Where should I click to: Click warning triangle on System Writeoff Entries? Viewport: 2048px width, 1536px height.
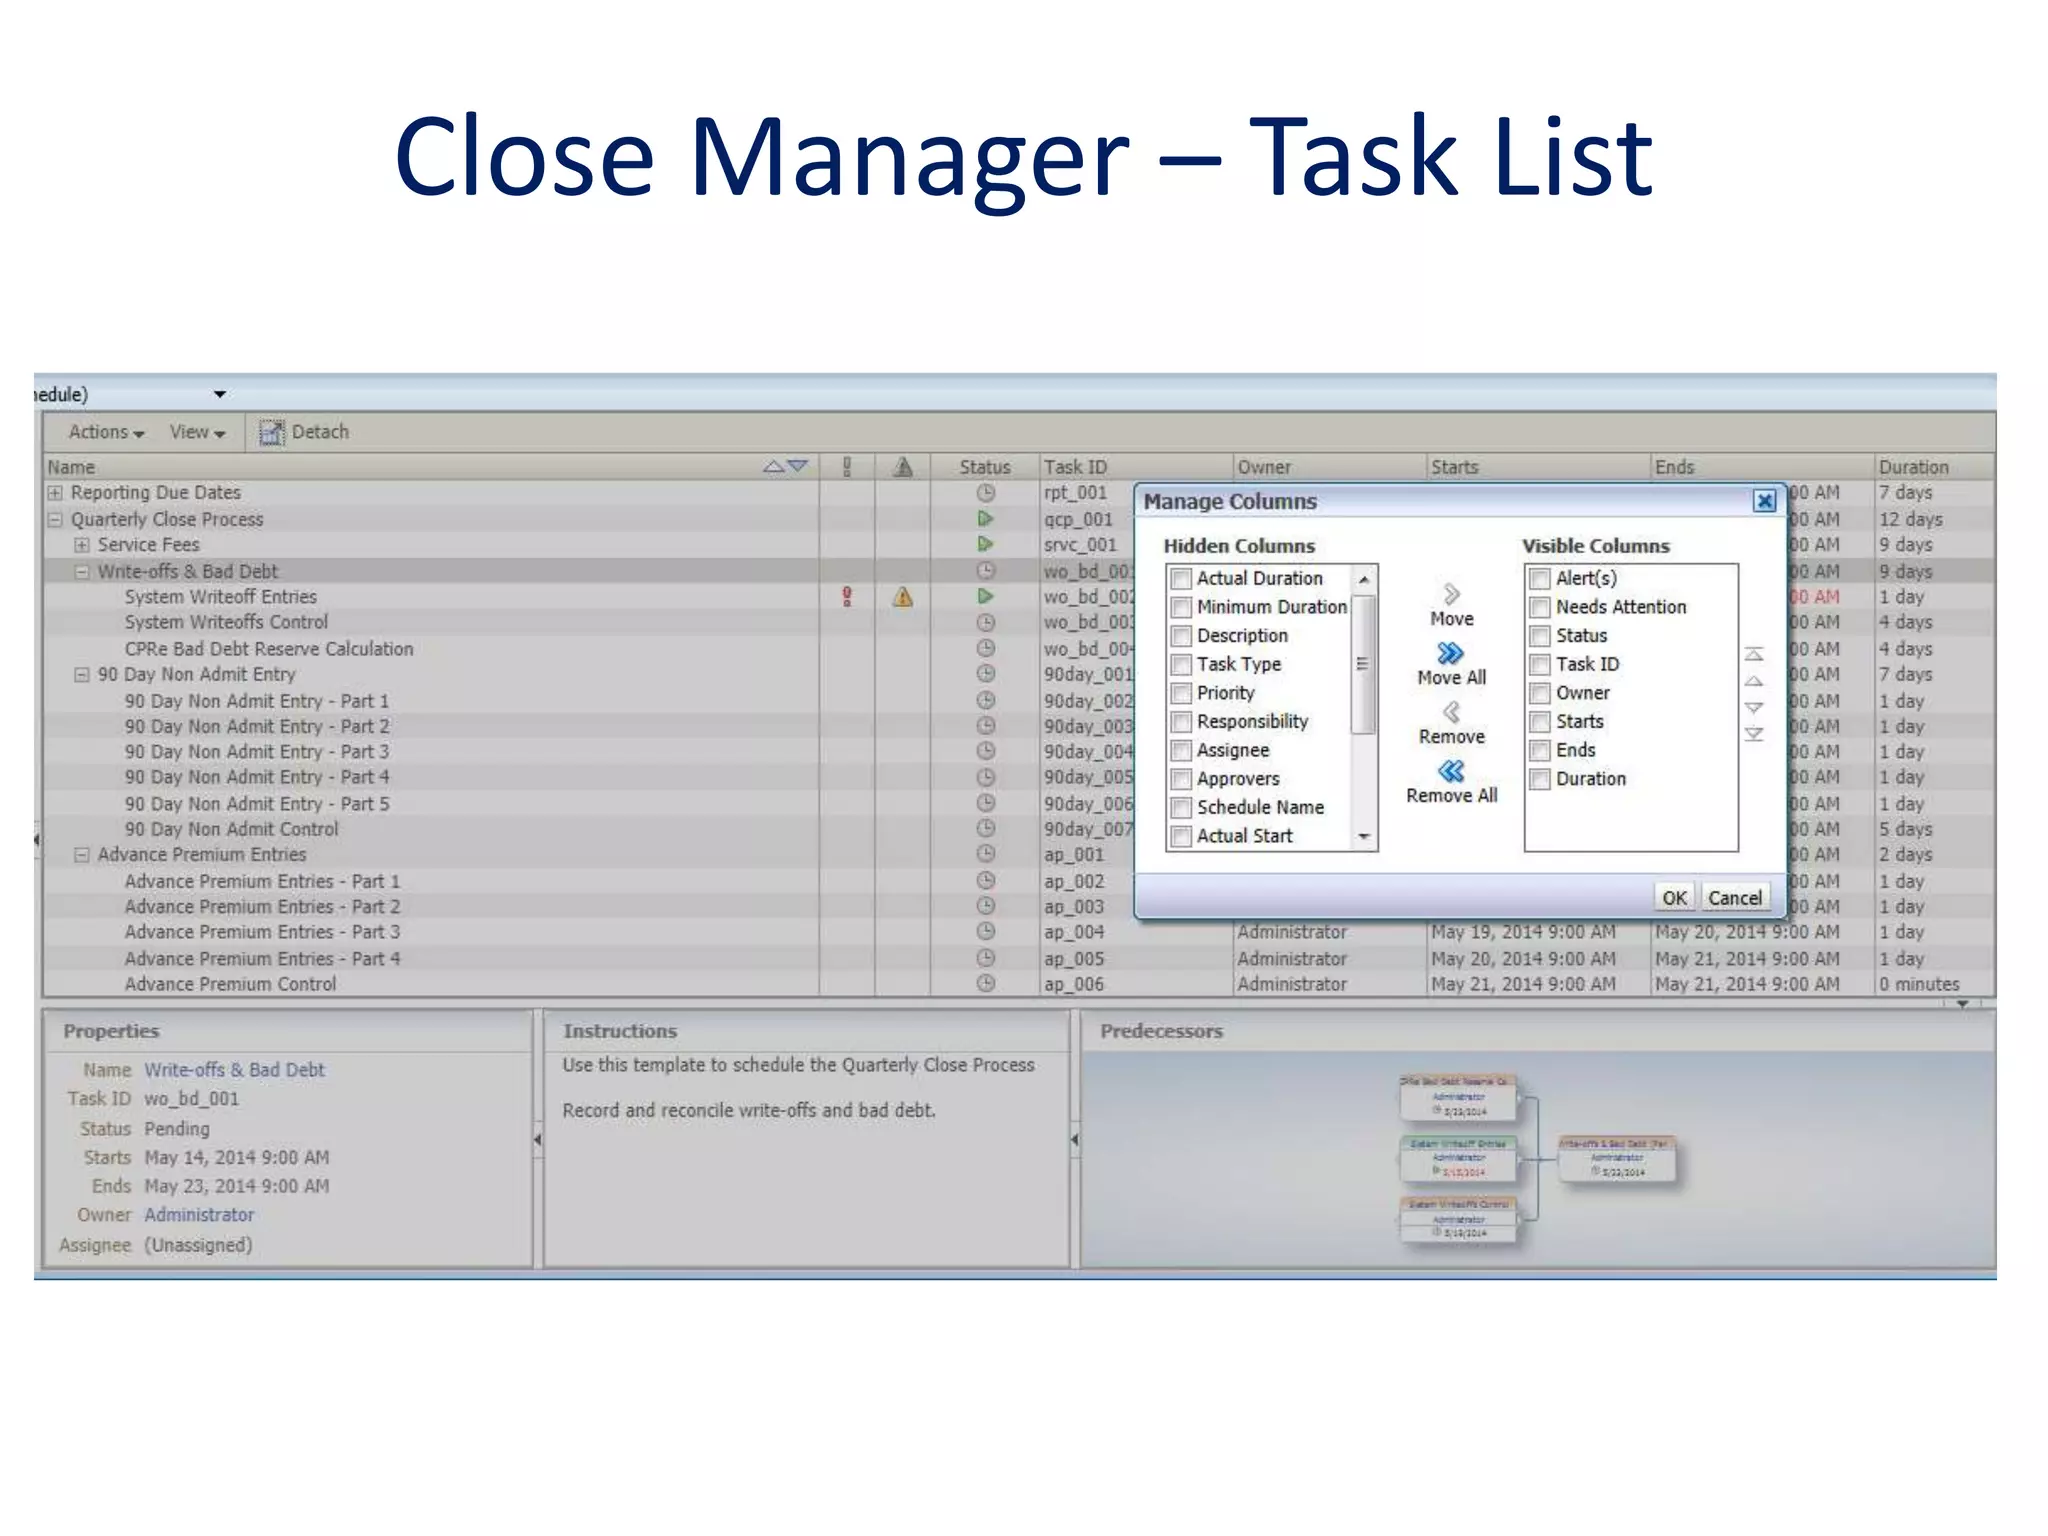click(x=903, y=597)
